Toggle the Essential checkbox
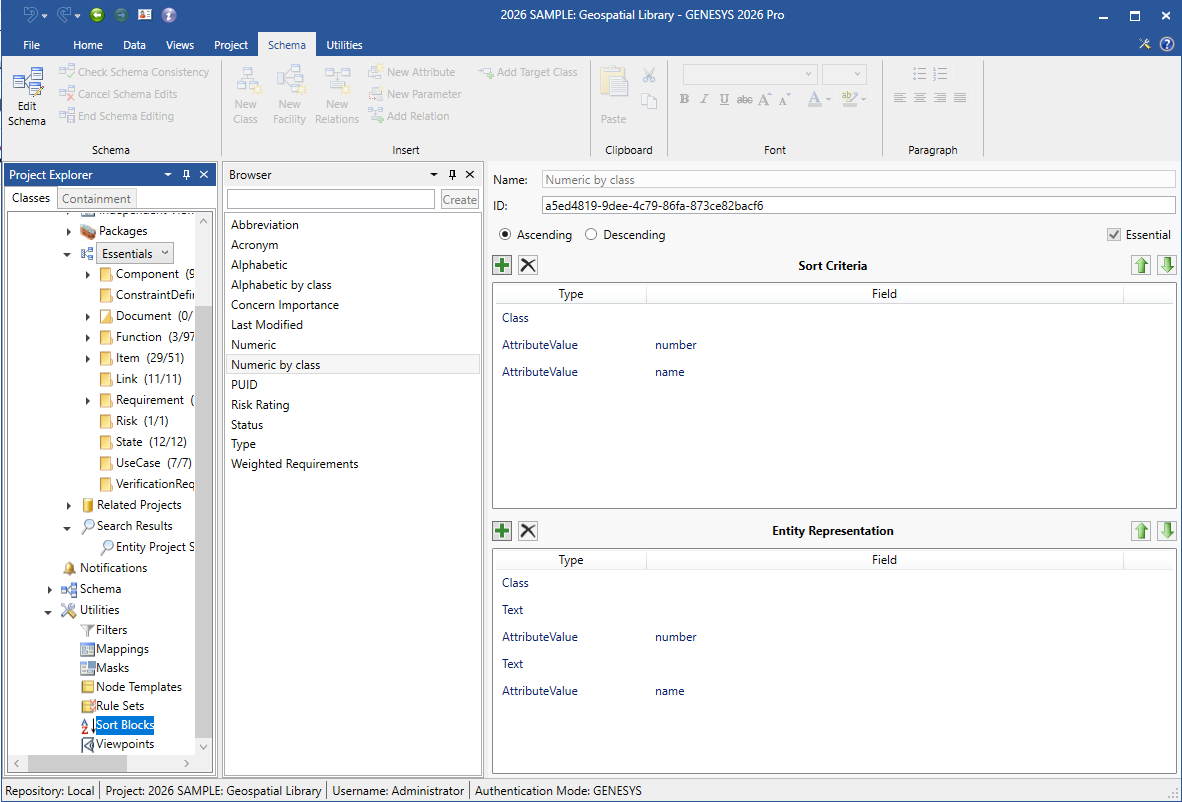This screenshot has height=802, width=1182. (x=1114, y=235)
